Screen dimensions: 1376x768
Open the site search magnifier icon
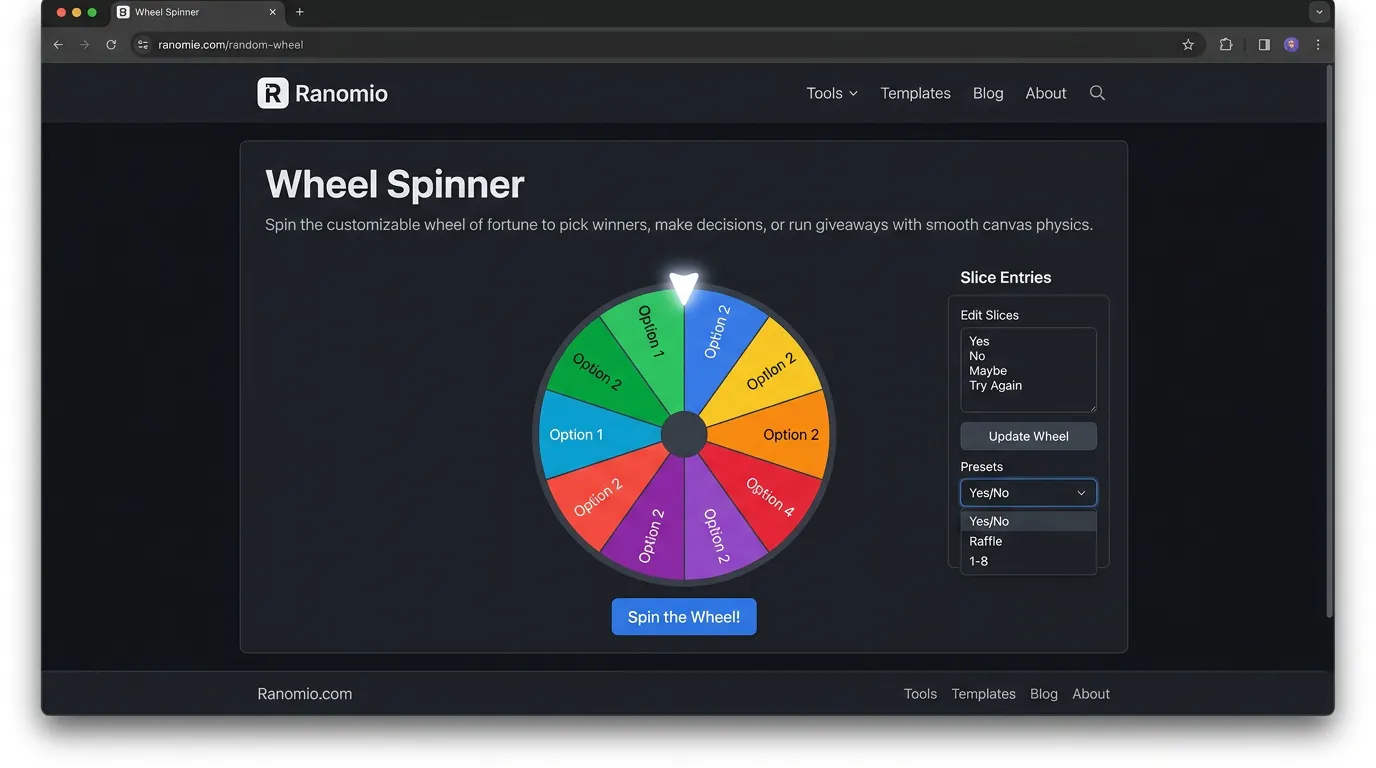pyautogui.click(x=1097, y=93)
